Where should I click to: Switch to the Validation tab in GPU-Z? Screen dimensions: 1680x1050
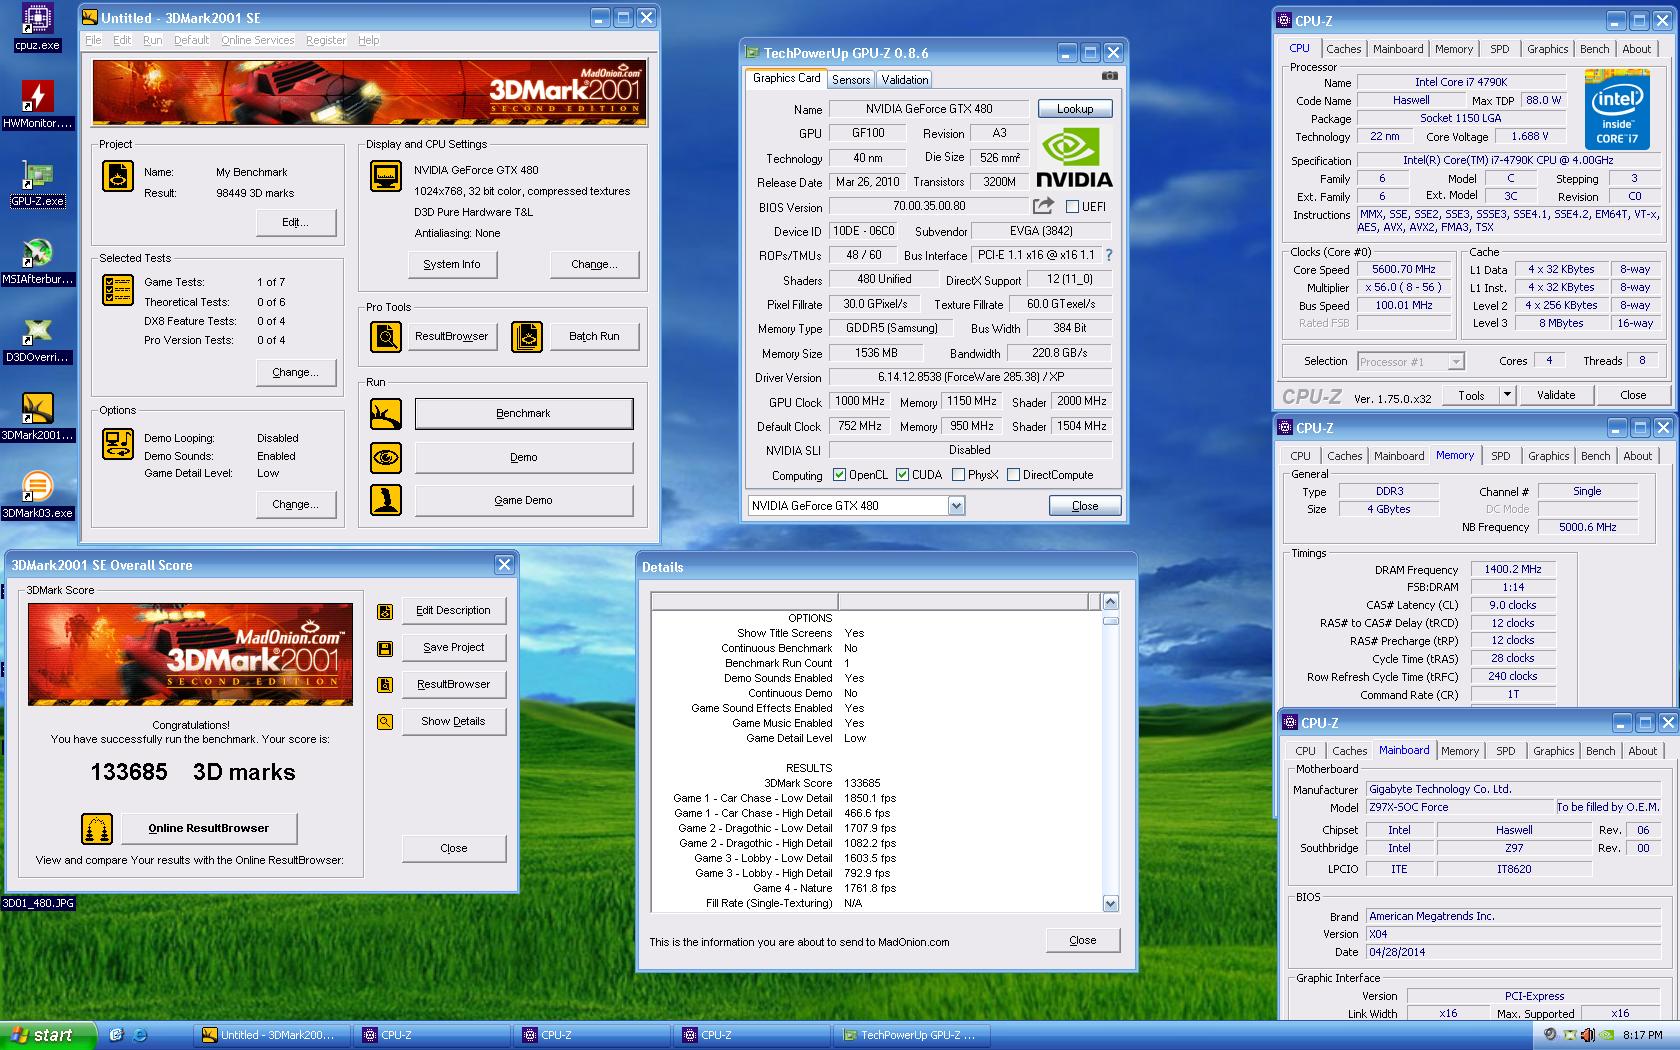coord(905,80)
